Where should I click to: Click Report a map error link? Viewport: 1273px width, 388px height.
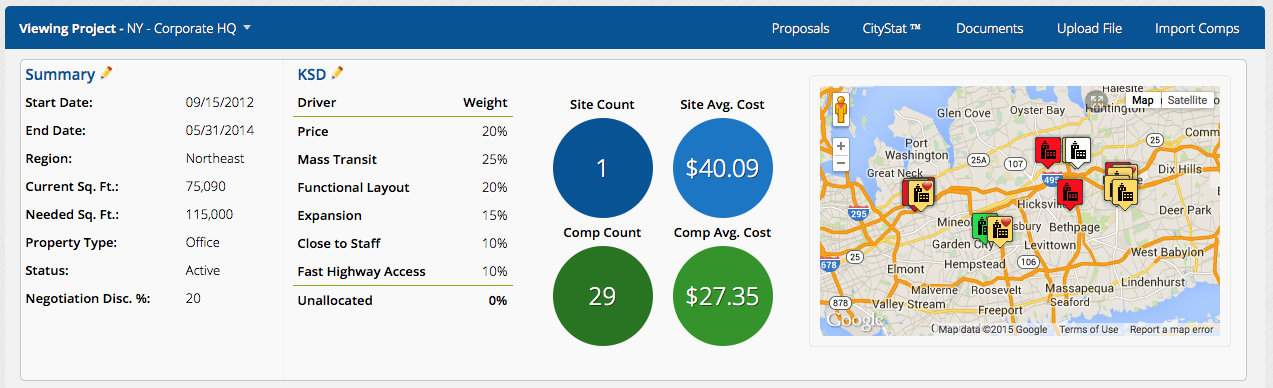[x=1172, y=330]
